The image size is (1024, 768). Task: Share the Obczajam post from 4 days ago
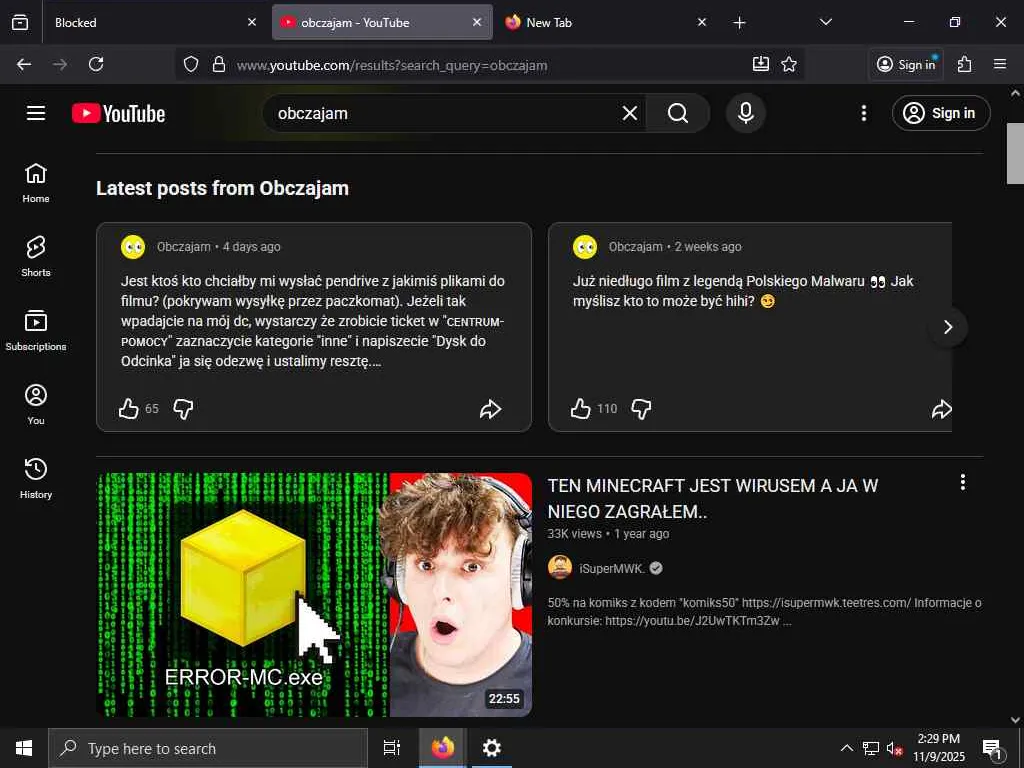tap(490, 409)
